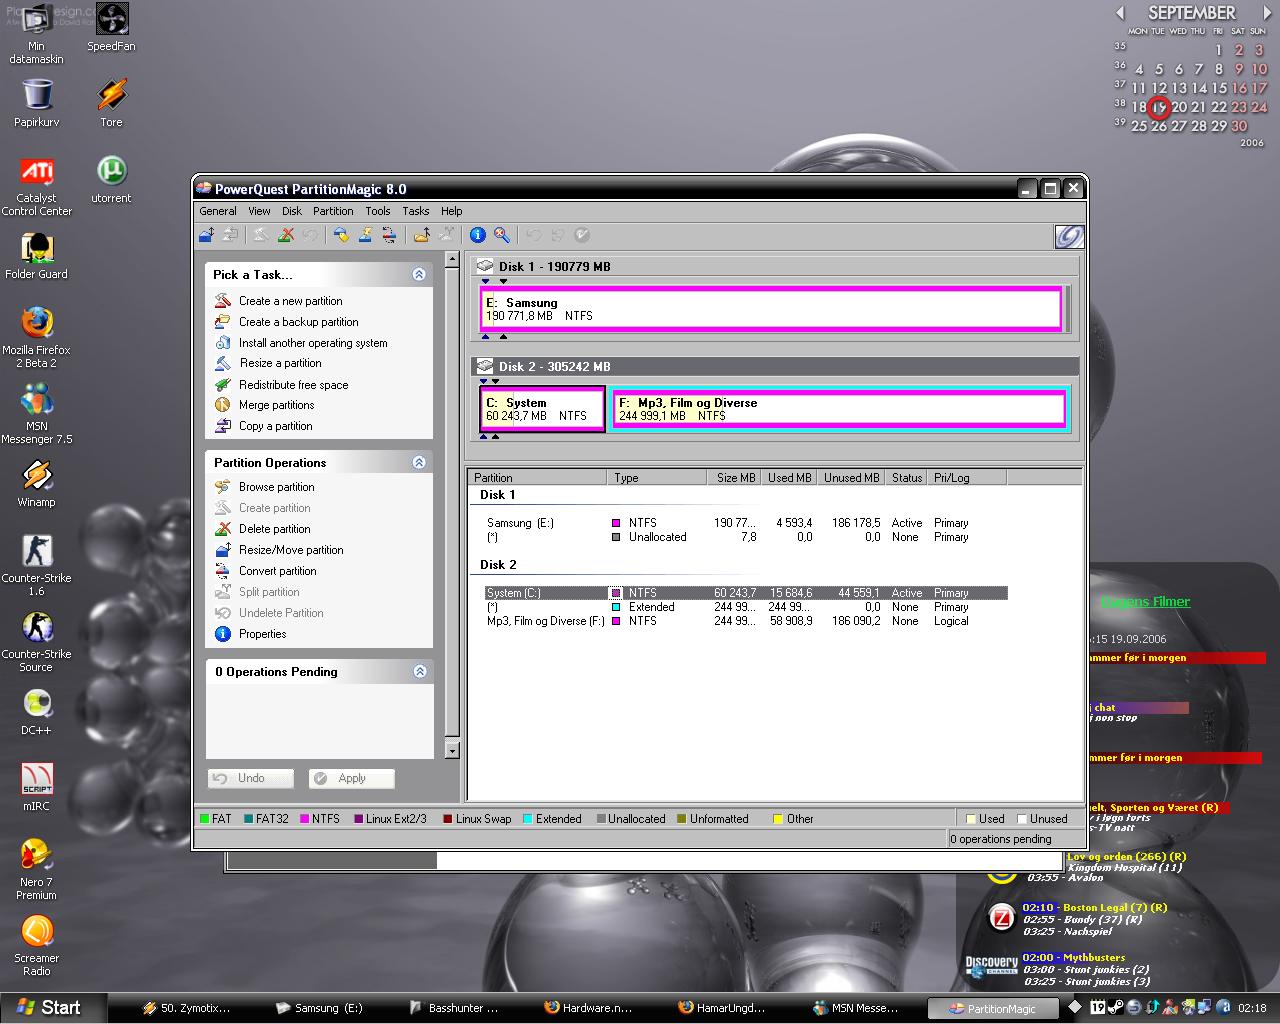Select the utorrent desktop icon
Screen dimensions: 1280x1024
coord(111,179)
